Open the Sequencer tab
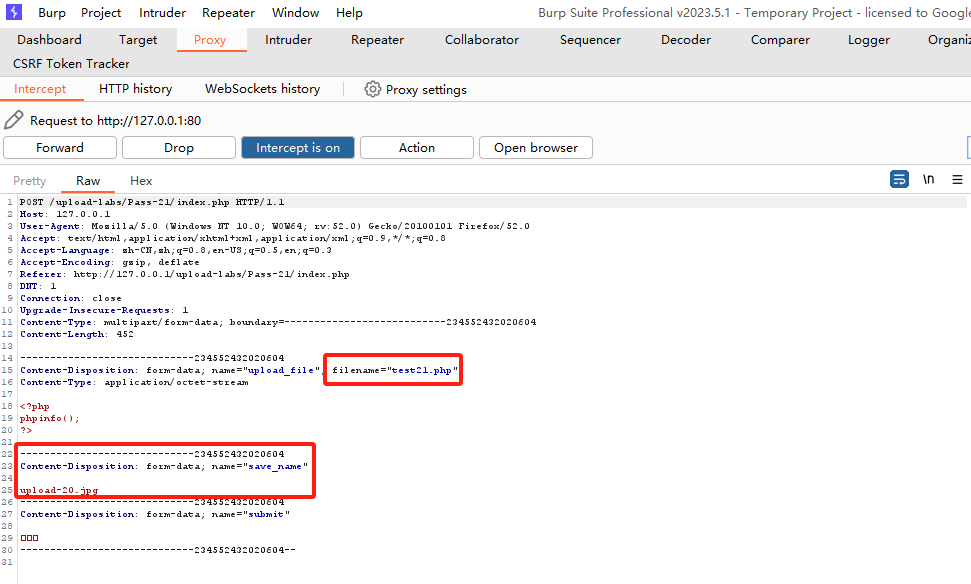This screenshot has width=971, height=584. pos(590,40)
